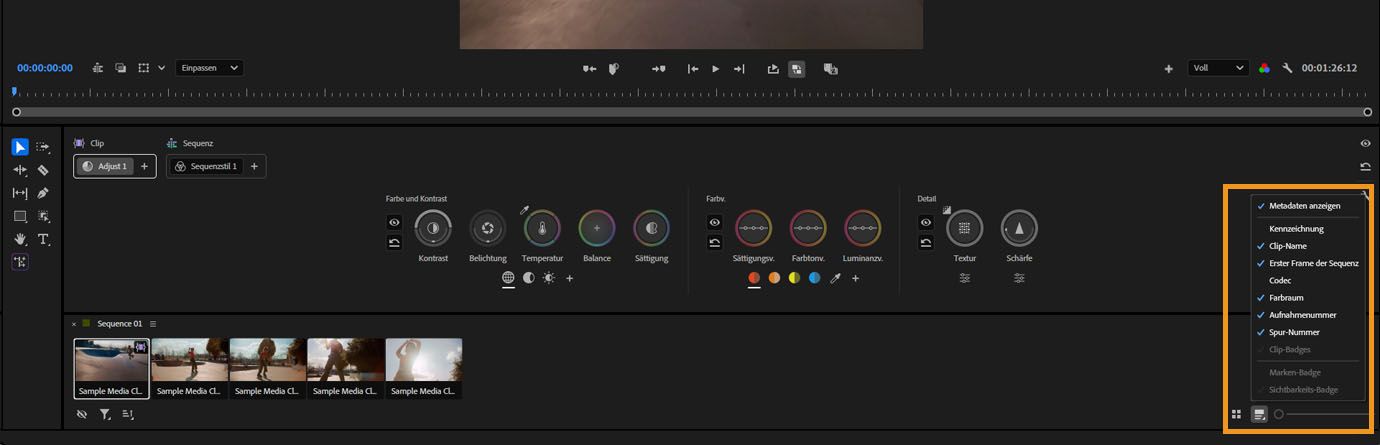
Task: Select the red color swatch
Action: click(x=754, y=278)
